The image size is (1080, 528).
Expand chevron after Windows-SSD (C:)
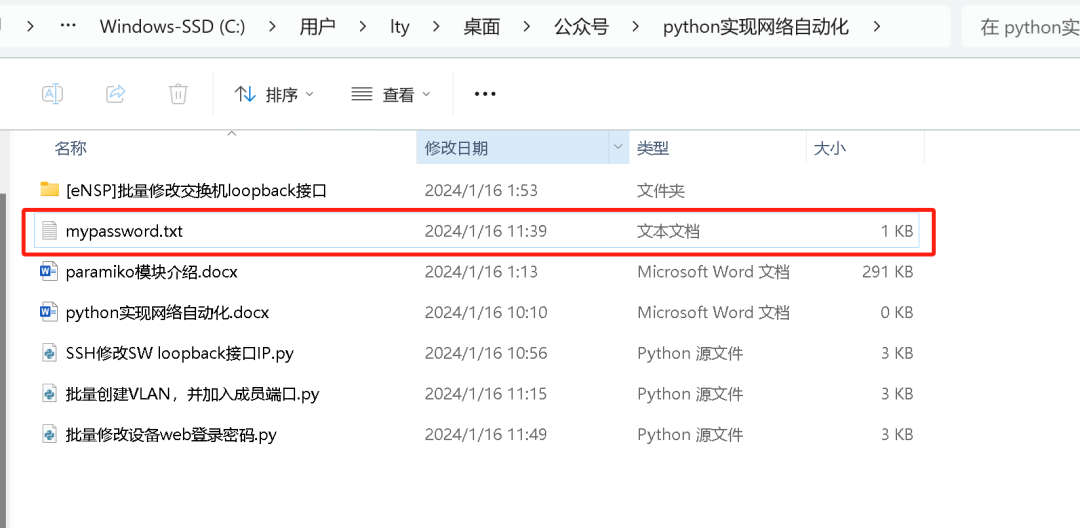[272, 27]
